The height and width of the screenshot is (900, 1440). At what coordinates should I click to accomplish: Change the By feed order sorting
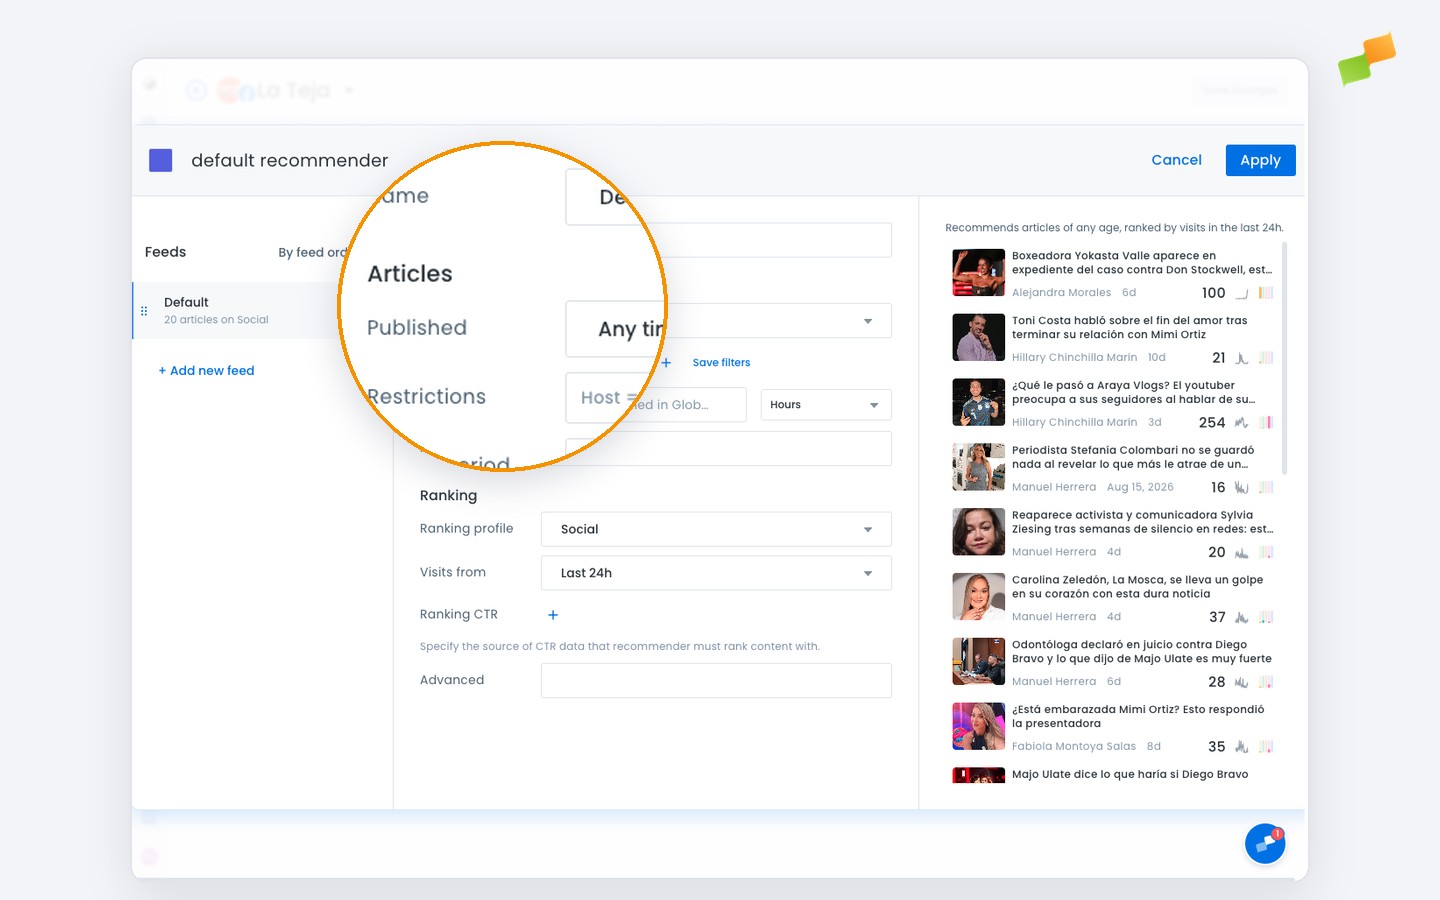click(312, 253)
